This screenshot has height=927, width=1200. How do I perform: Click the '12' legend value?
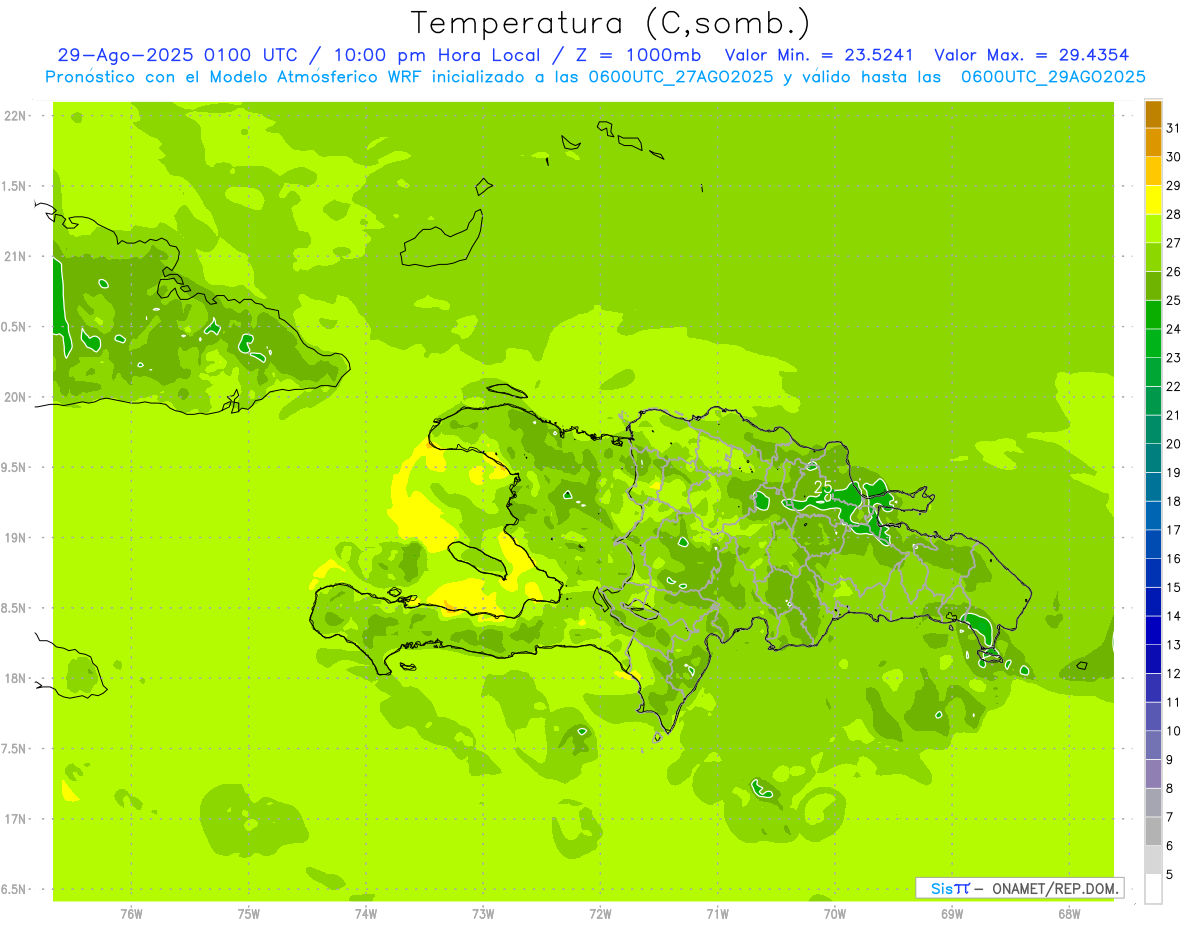tap(1173, 673)
